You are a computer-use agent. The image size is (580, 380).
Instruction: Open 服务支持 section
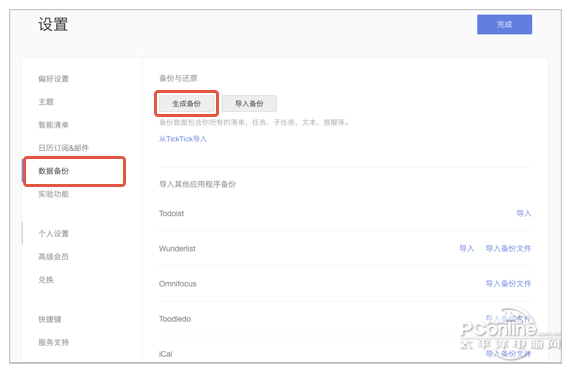click(x=54, y=342)
